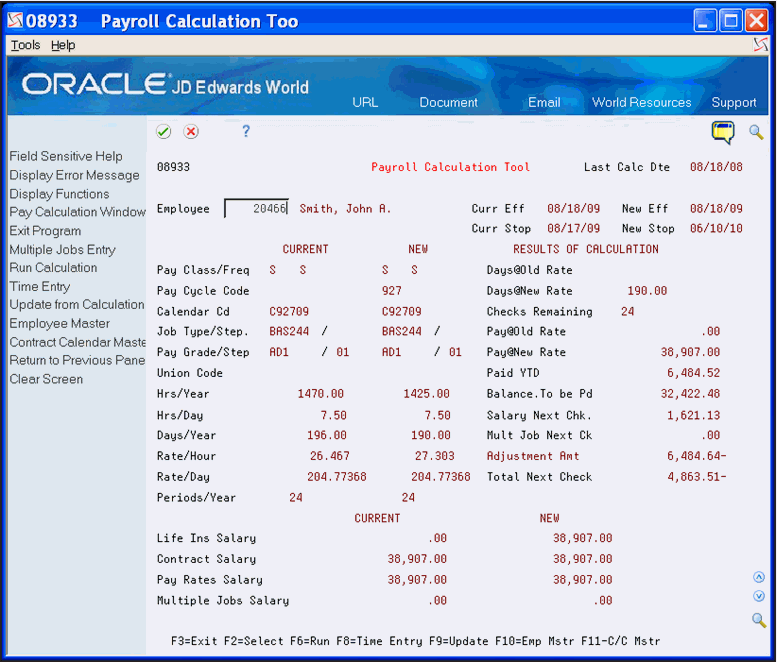Open the Help menu
This screenshot has width=777, height=662.
click(x=63, y=45)
